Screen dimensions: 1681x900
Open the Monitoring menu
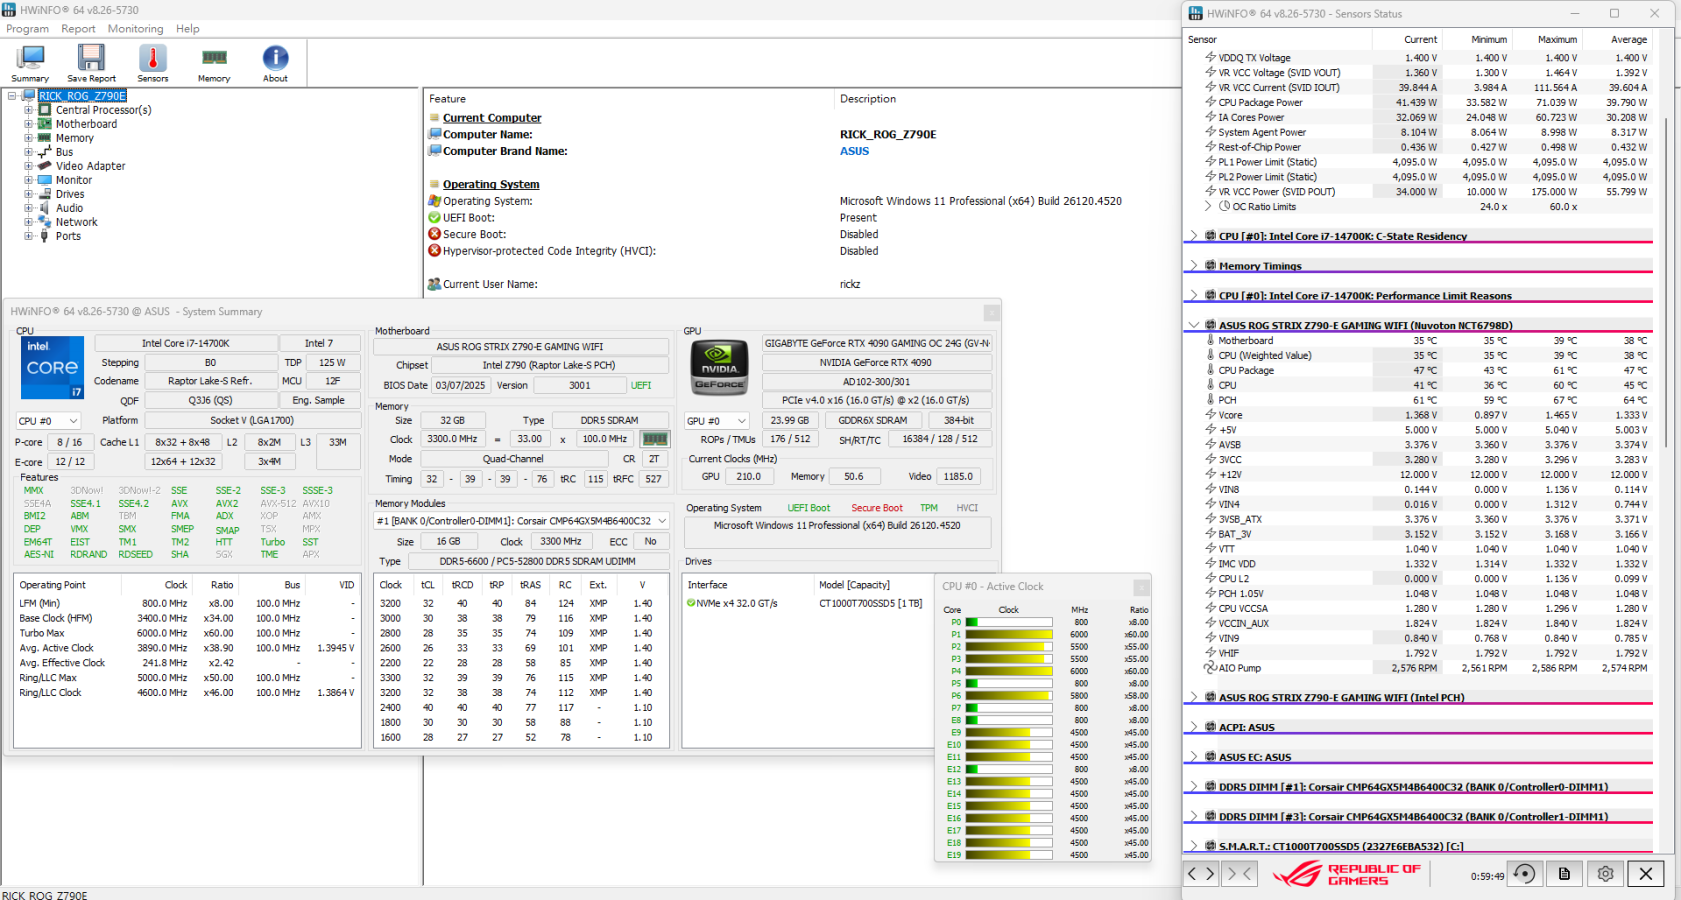click(x=135, y=29)
